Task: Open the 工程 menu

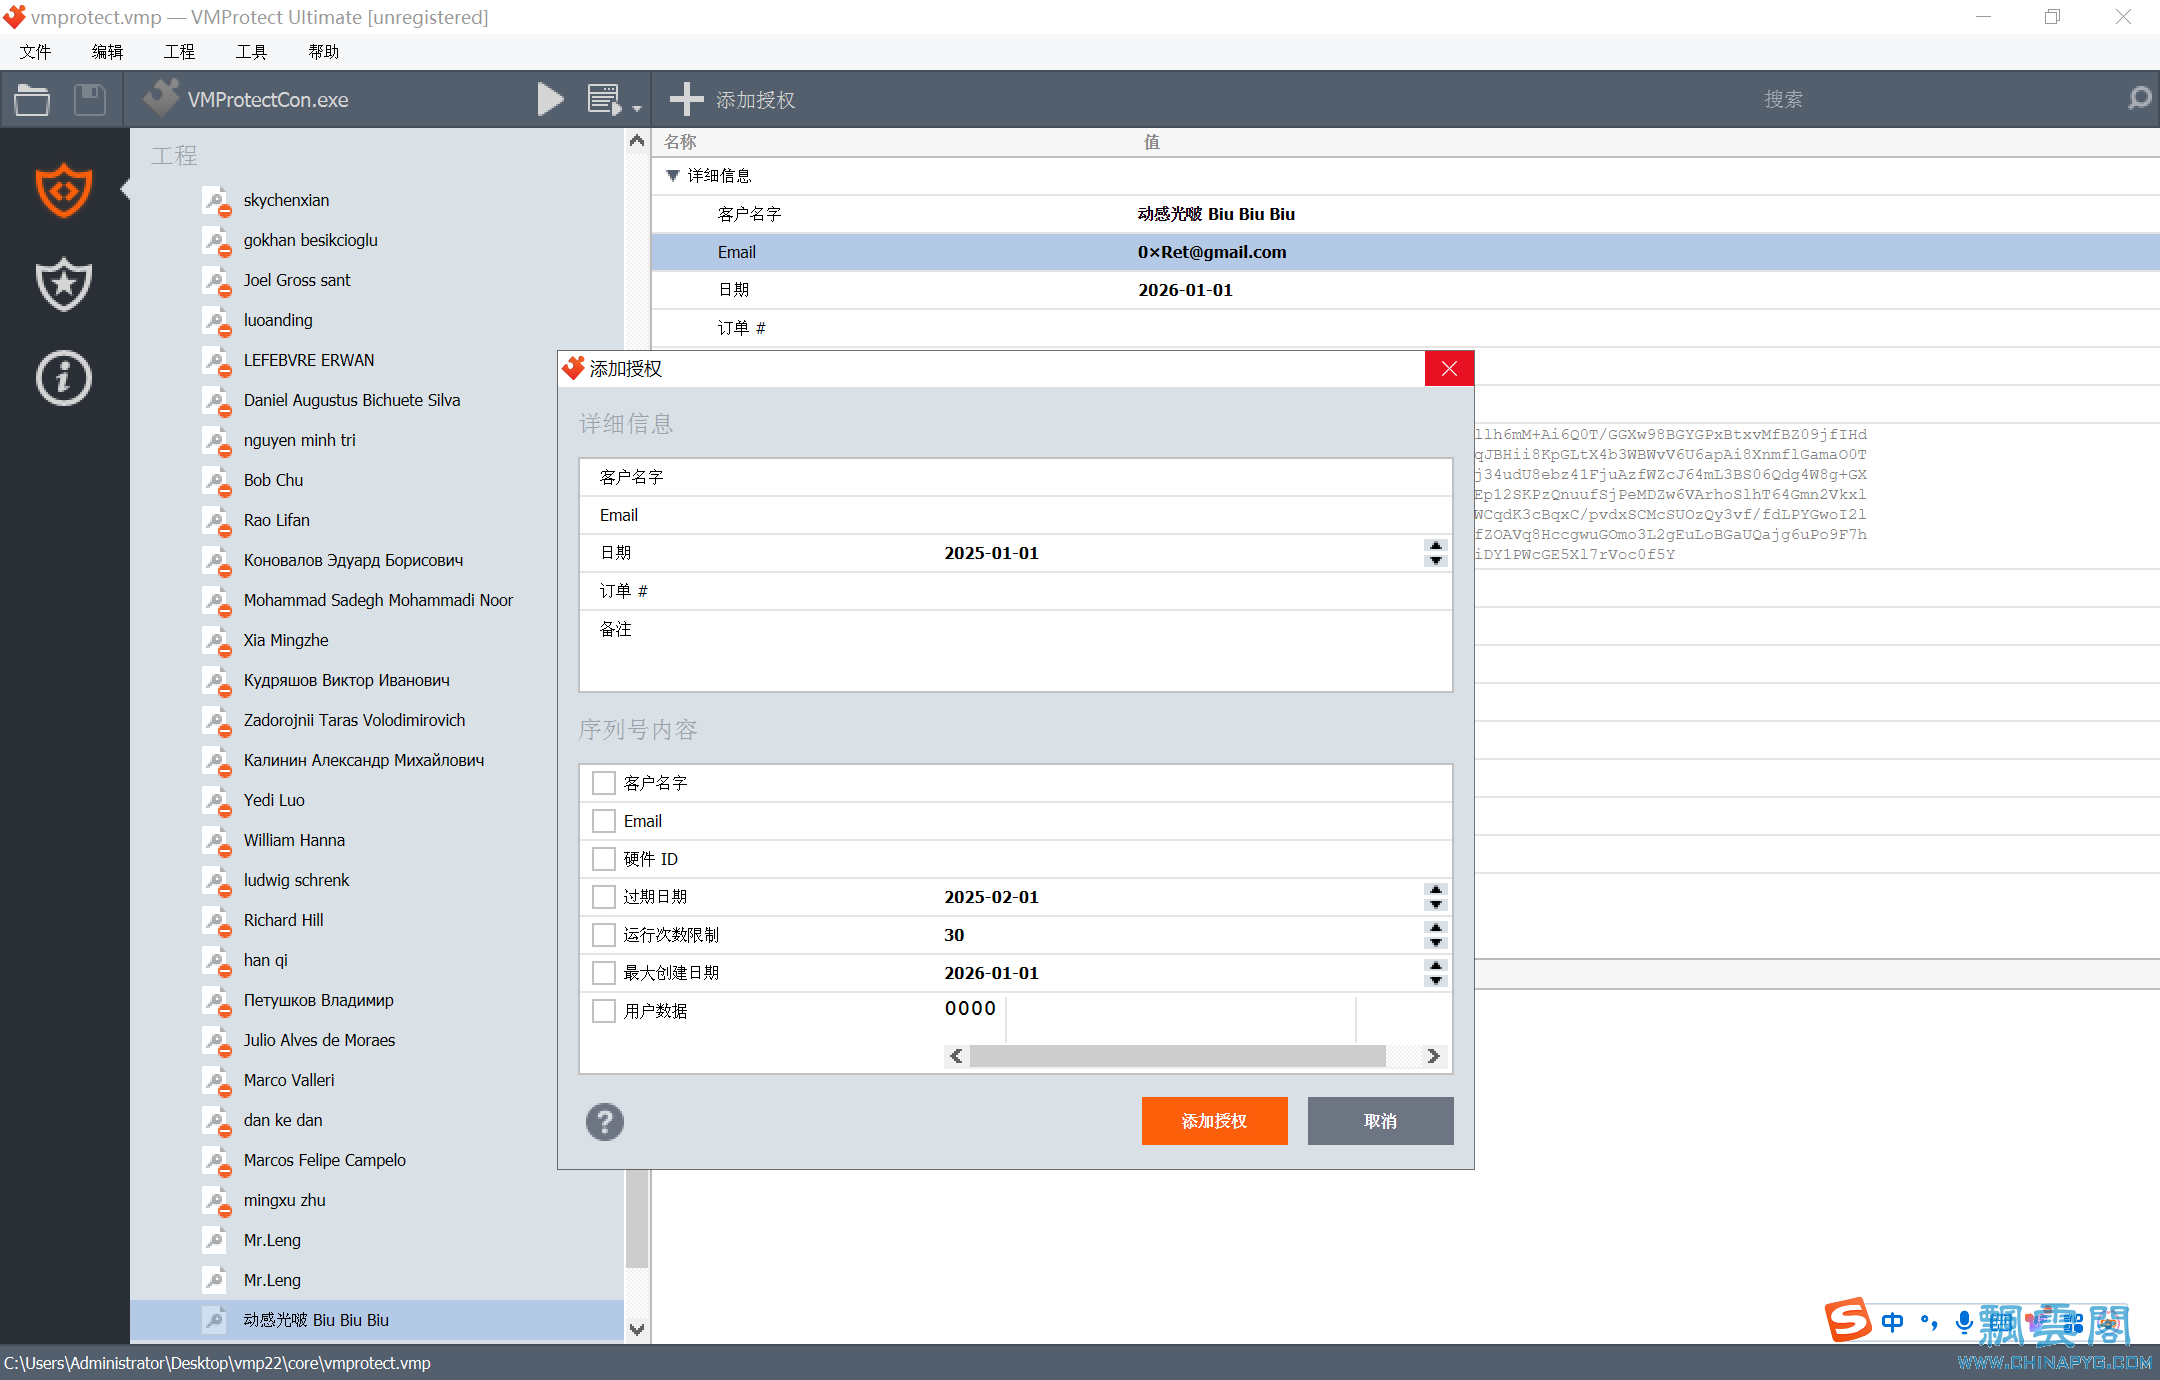Action: pos(179,52)
